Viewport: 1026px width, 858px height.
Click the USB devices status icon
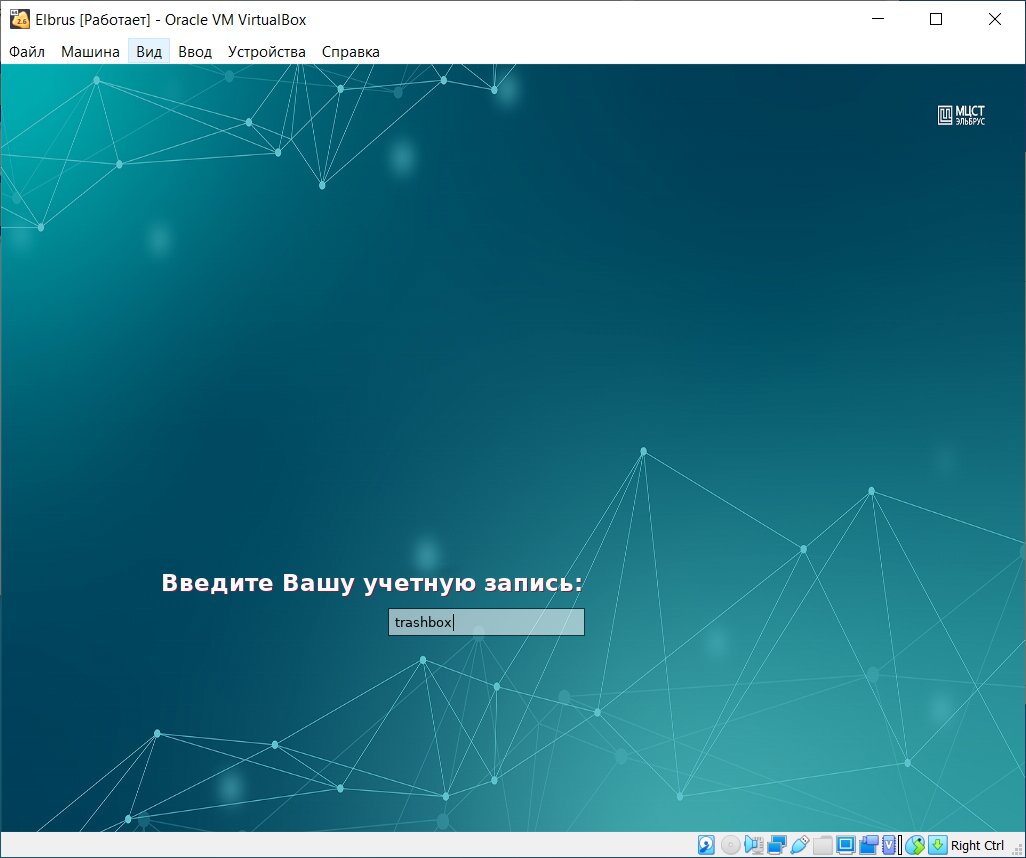[x=800, y=845]
